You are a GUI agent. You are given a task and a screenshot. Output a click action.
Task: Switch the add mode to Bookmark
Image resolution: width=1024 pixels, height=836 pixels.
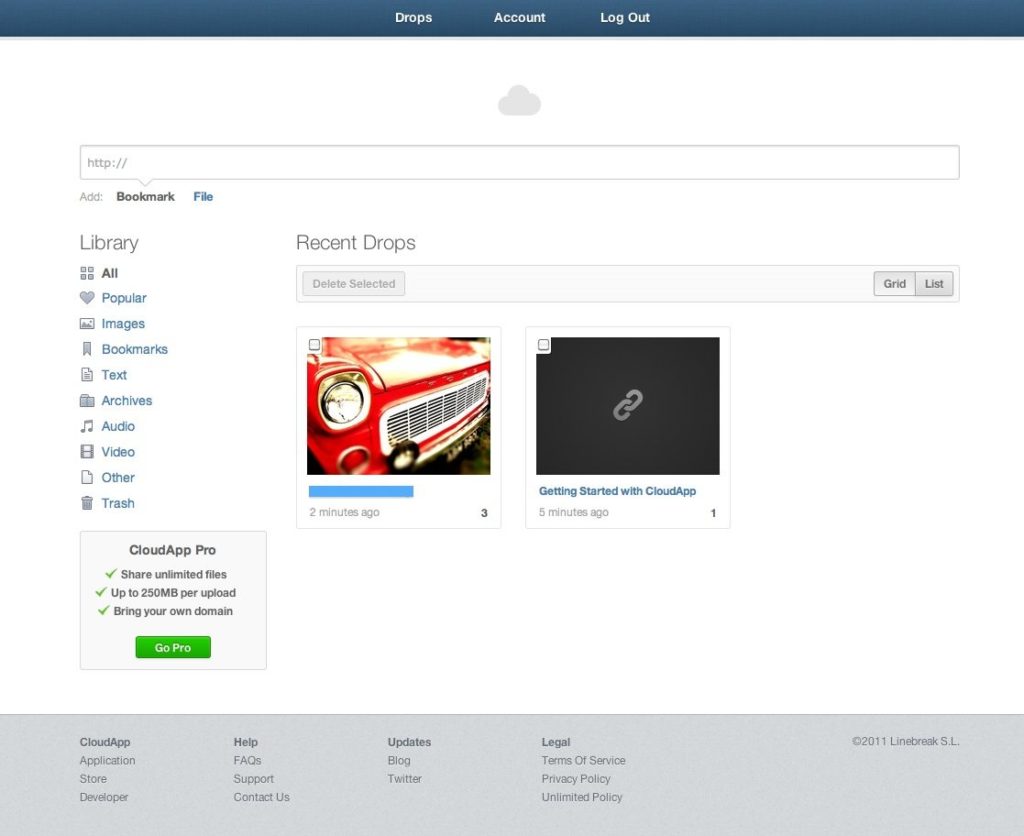(146, 197)
